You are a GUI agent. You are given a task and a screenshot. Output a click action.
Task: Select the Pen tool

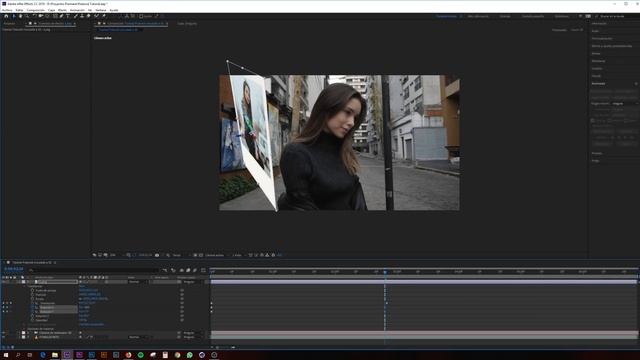[x=61, y=16]
